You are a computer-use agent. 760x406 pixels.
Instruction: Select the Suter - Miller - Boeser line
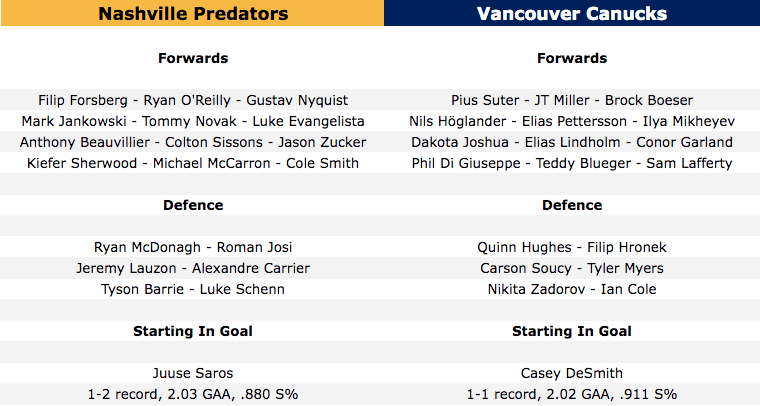click(571, 100)
